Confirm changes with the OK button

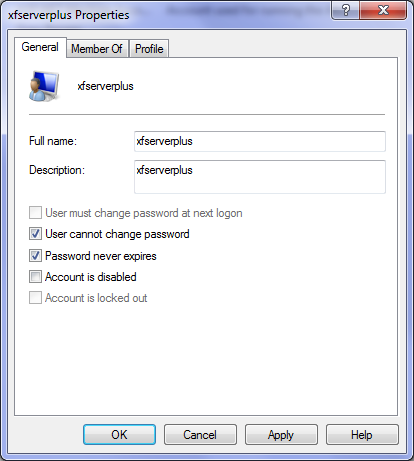(119, 435)
